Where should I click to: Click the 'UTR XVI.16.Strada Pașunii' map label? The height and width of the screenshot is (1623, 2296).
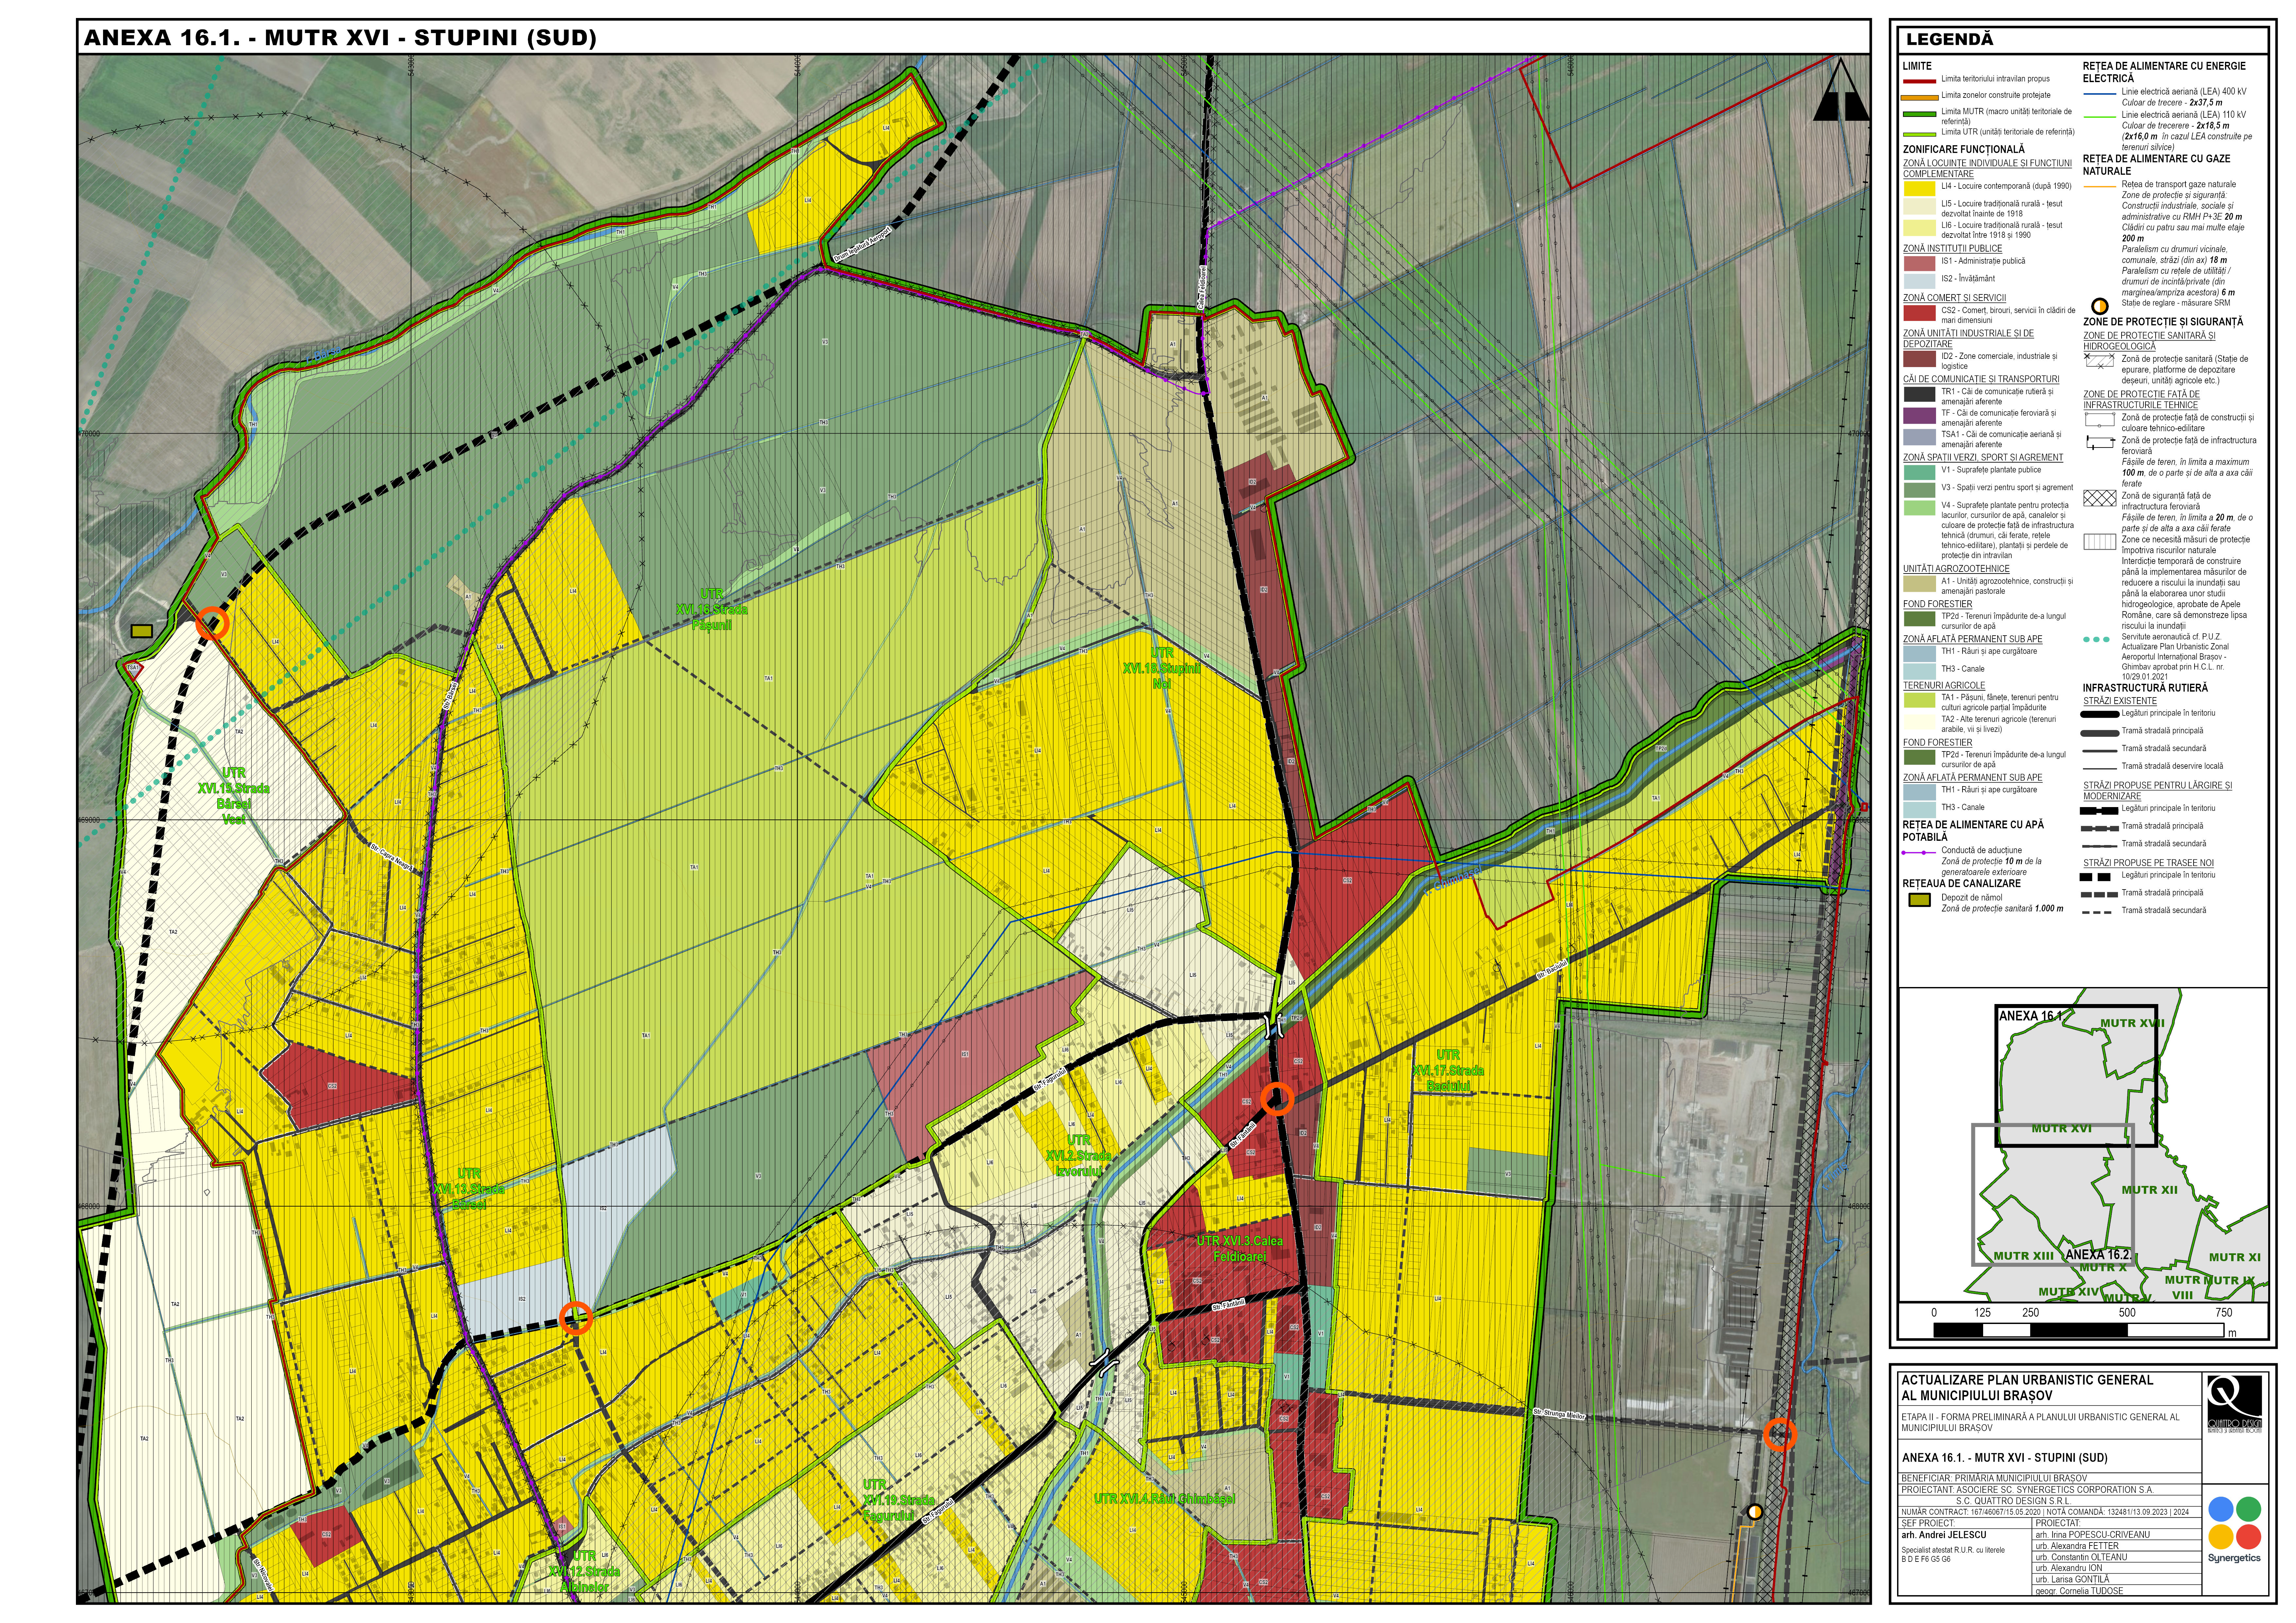(x=712, y=610)
